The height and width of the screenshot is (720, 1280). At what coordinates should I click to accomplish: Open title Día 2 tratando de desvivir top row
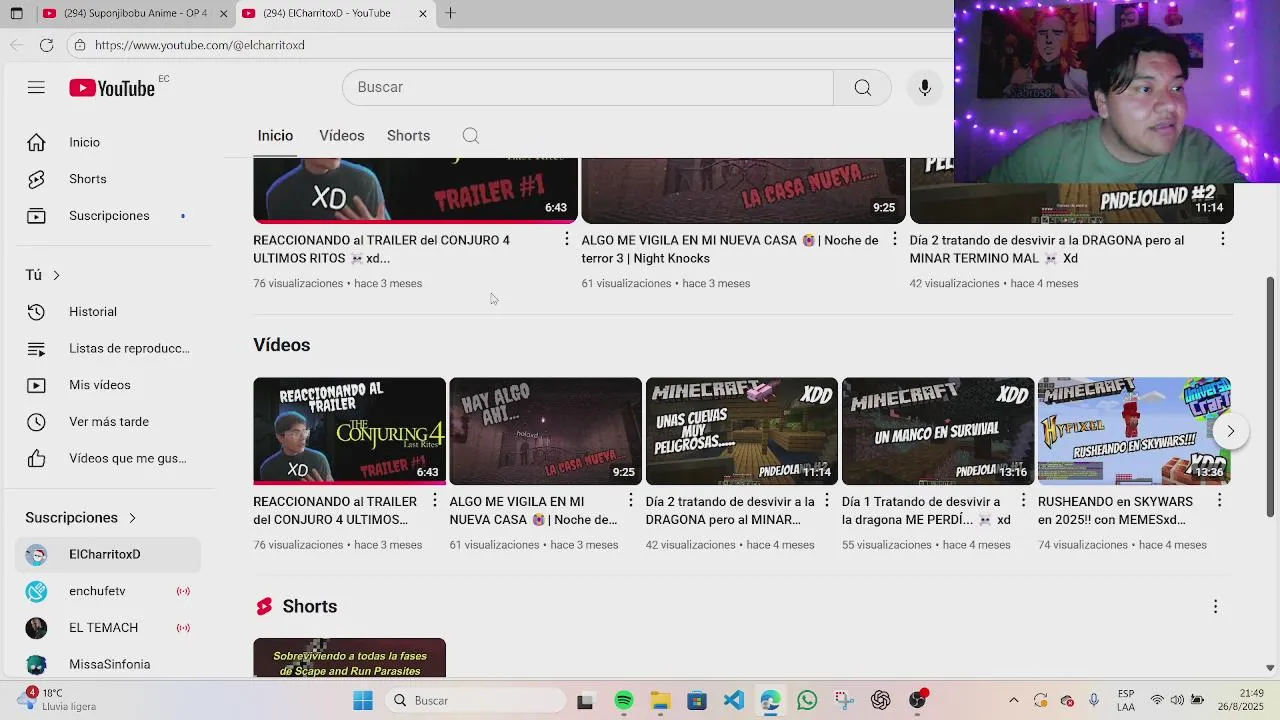click(1047, 249)
